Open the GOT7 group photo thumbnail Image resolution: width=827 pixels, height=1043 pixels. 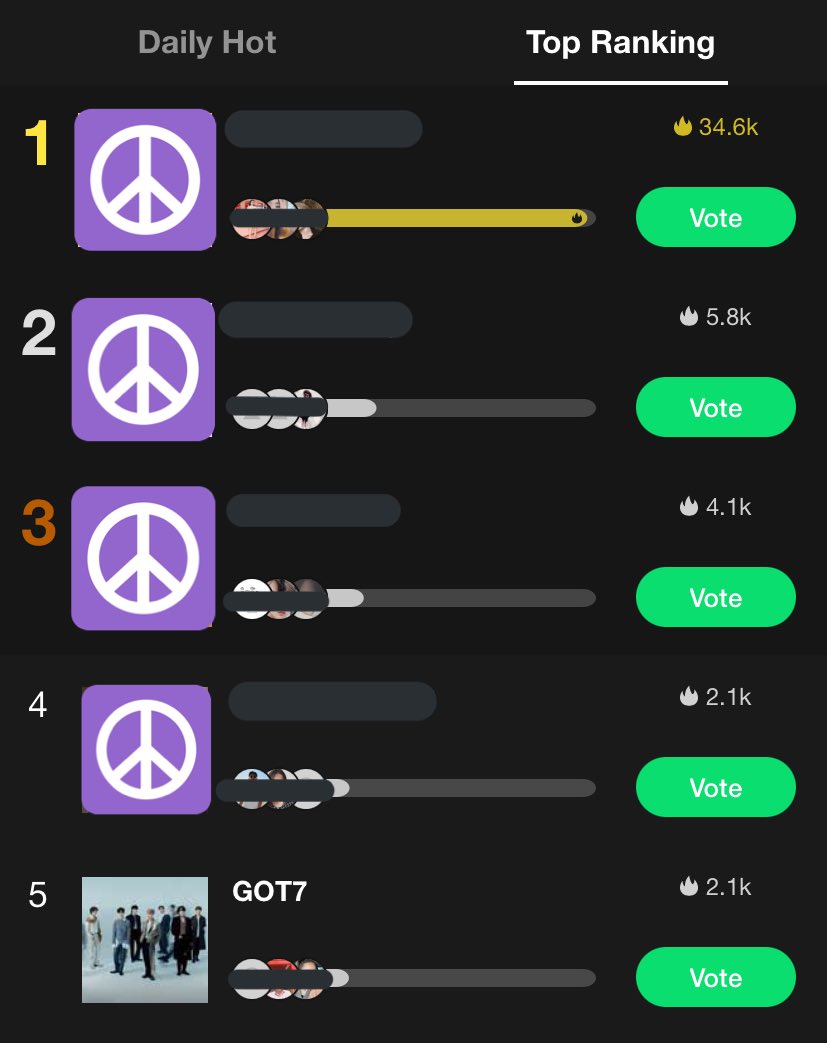click(x=145, y=939)
